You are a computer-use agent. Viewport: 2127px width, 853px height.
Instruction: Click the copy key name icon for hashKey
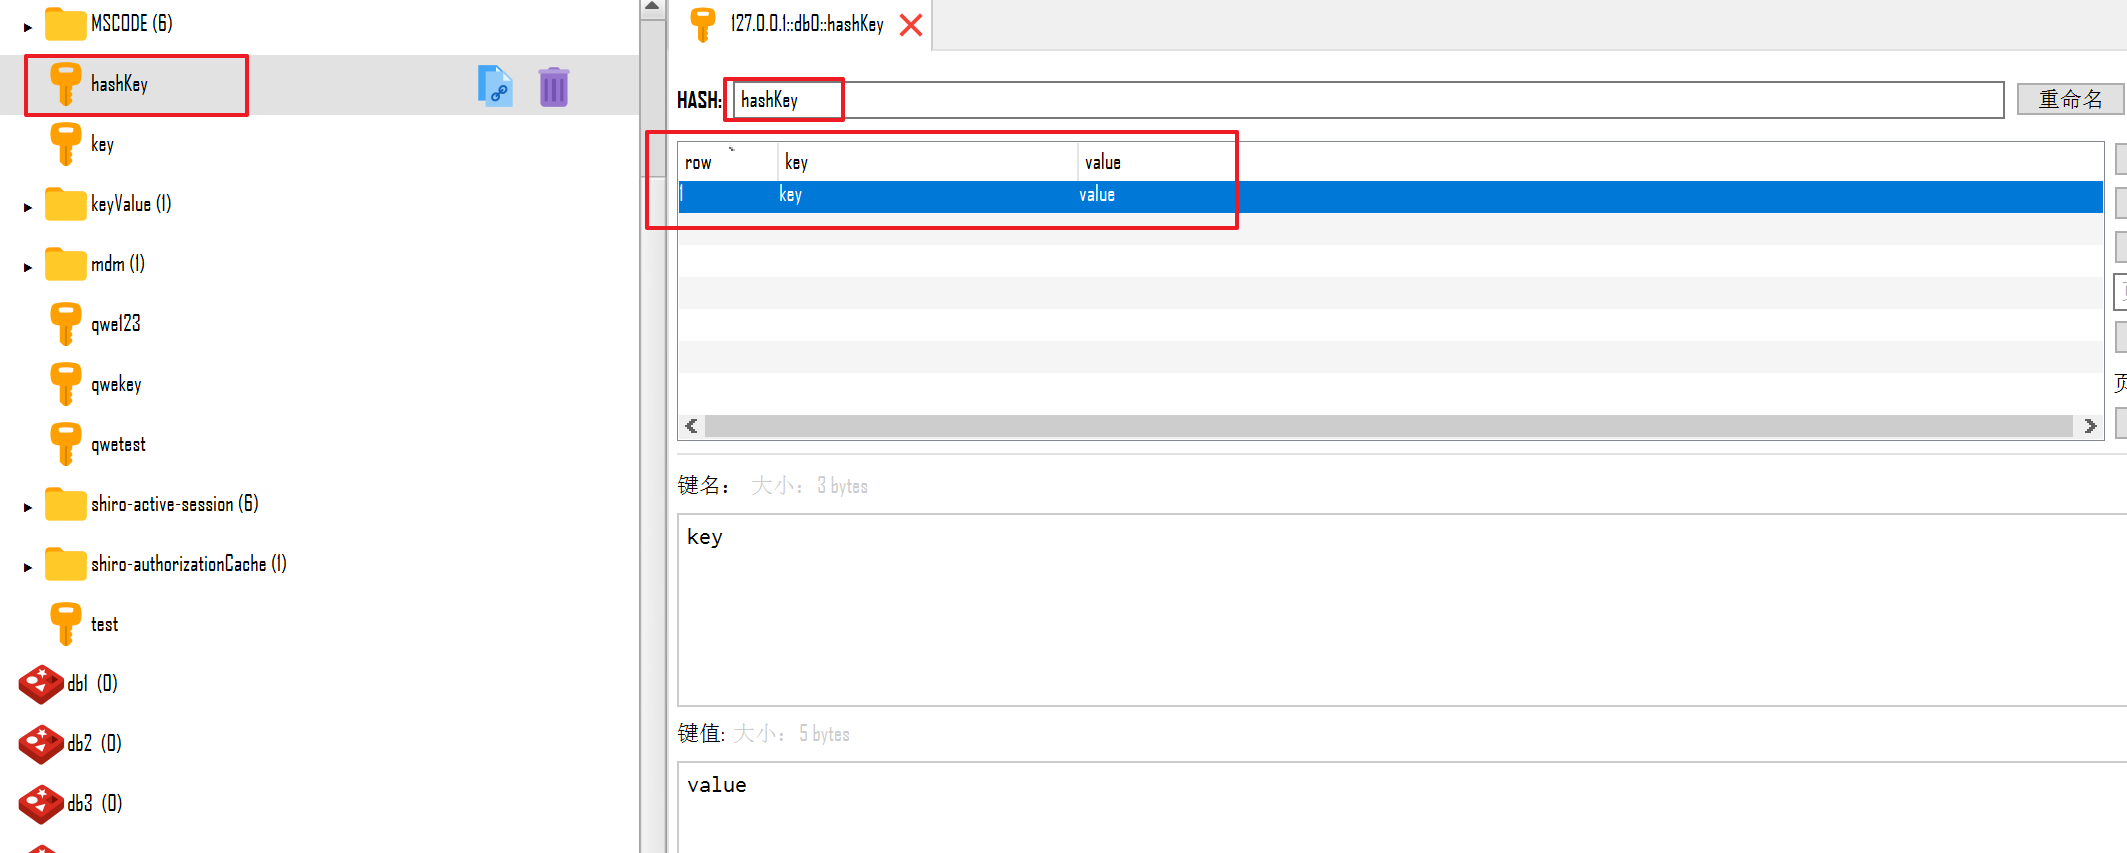pyautogui.click(x=495, y=86)
